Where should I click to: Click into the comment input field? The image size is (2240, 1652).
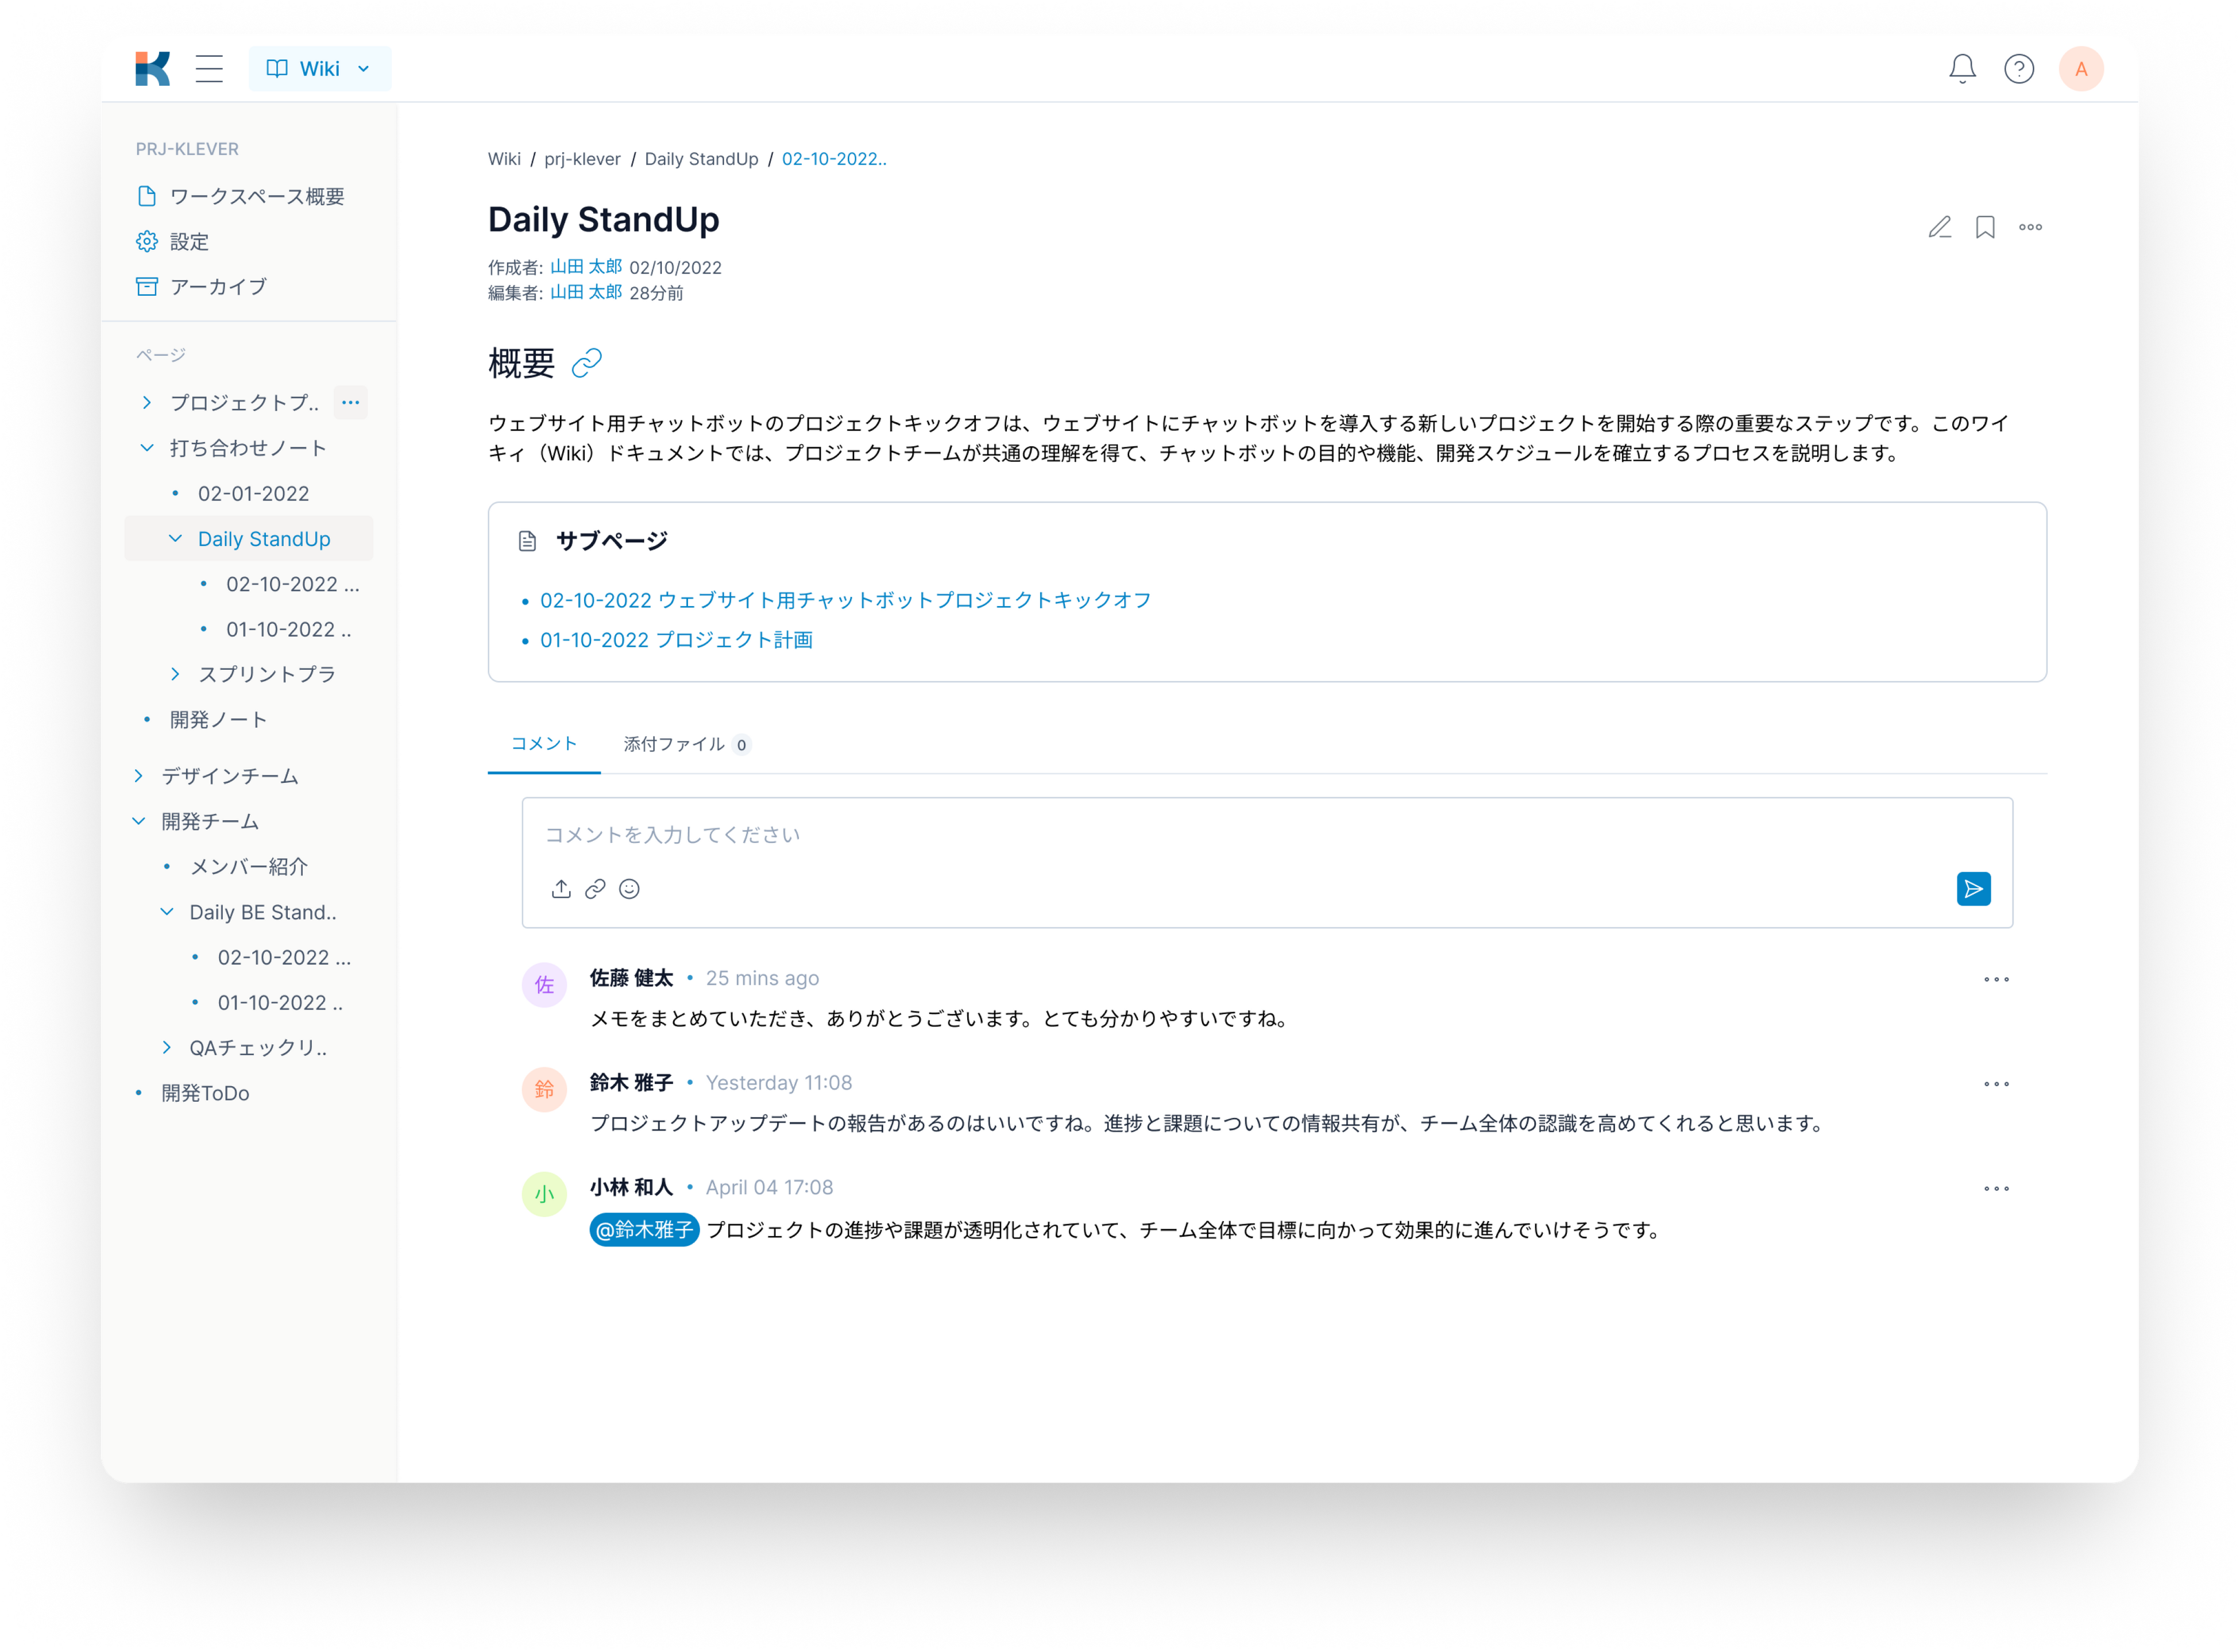coord(1200,835)
